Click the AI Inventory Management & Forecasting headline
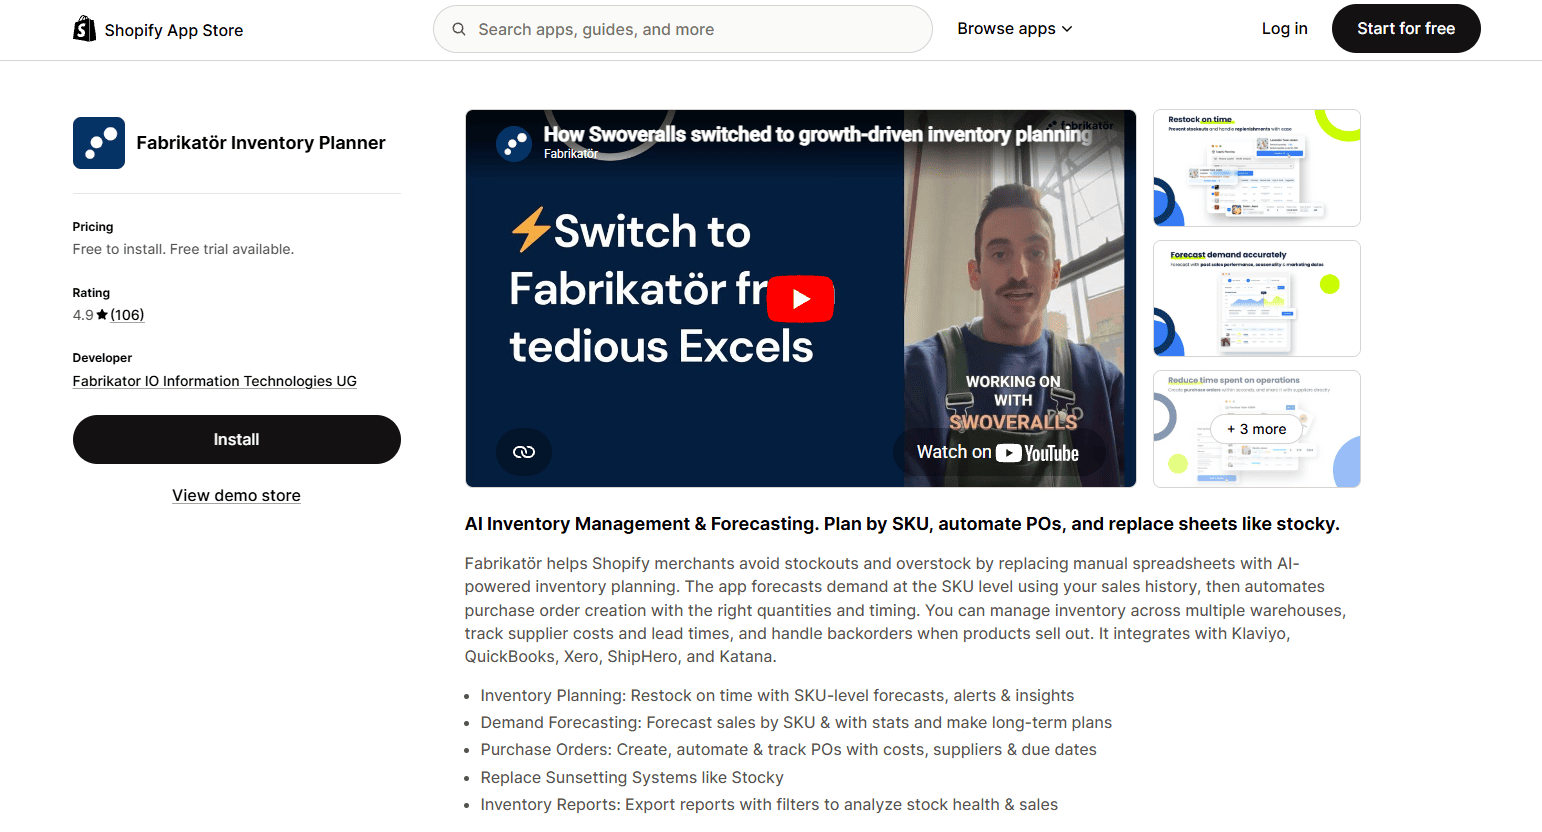 (x=902, y=524)
